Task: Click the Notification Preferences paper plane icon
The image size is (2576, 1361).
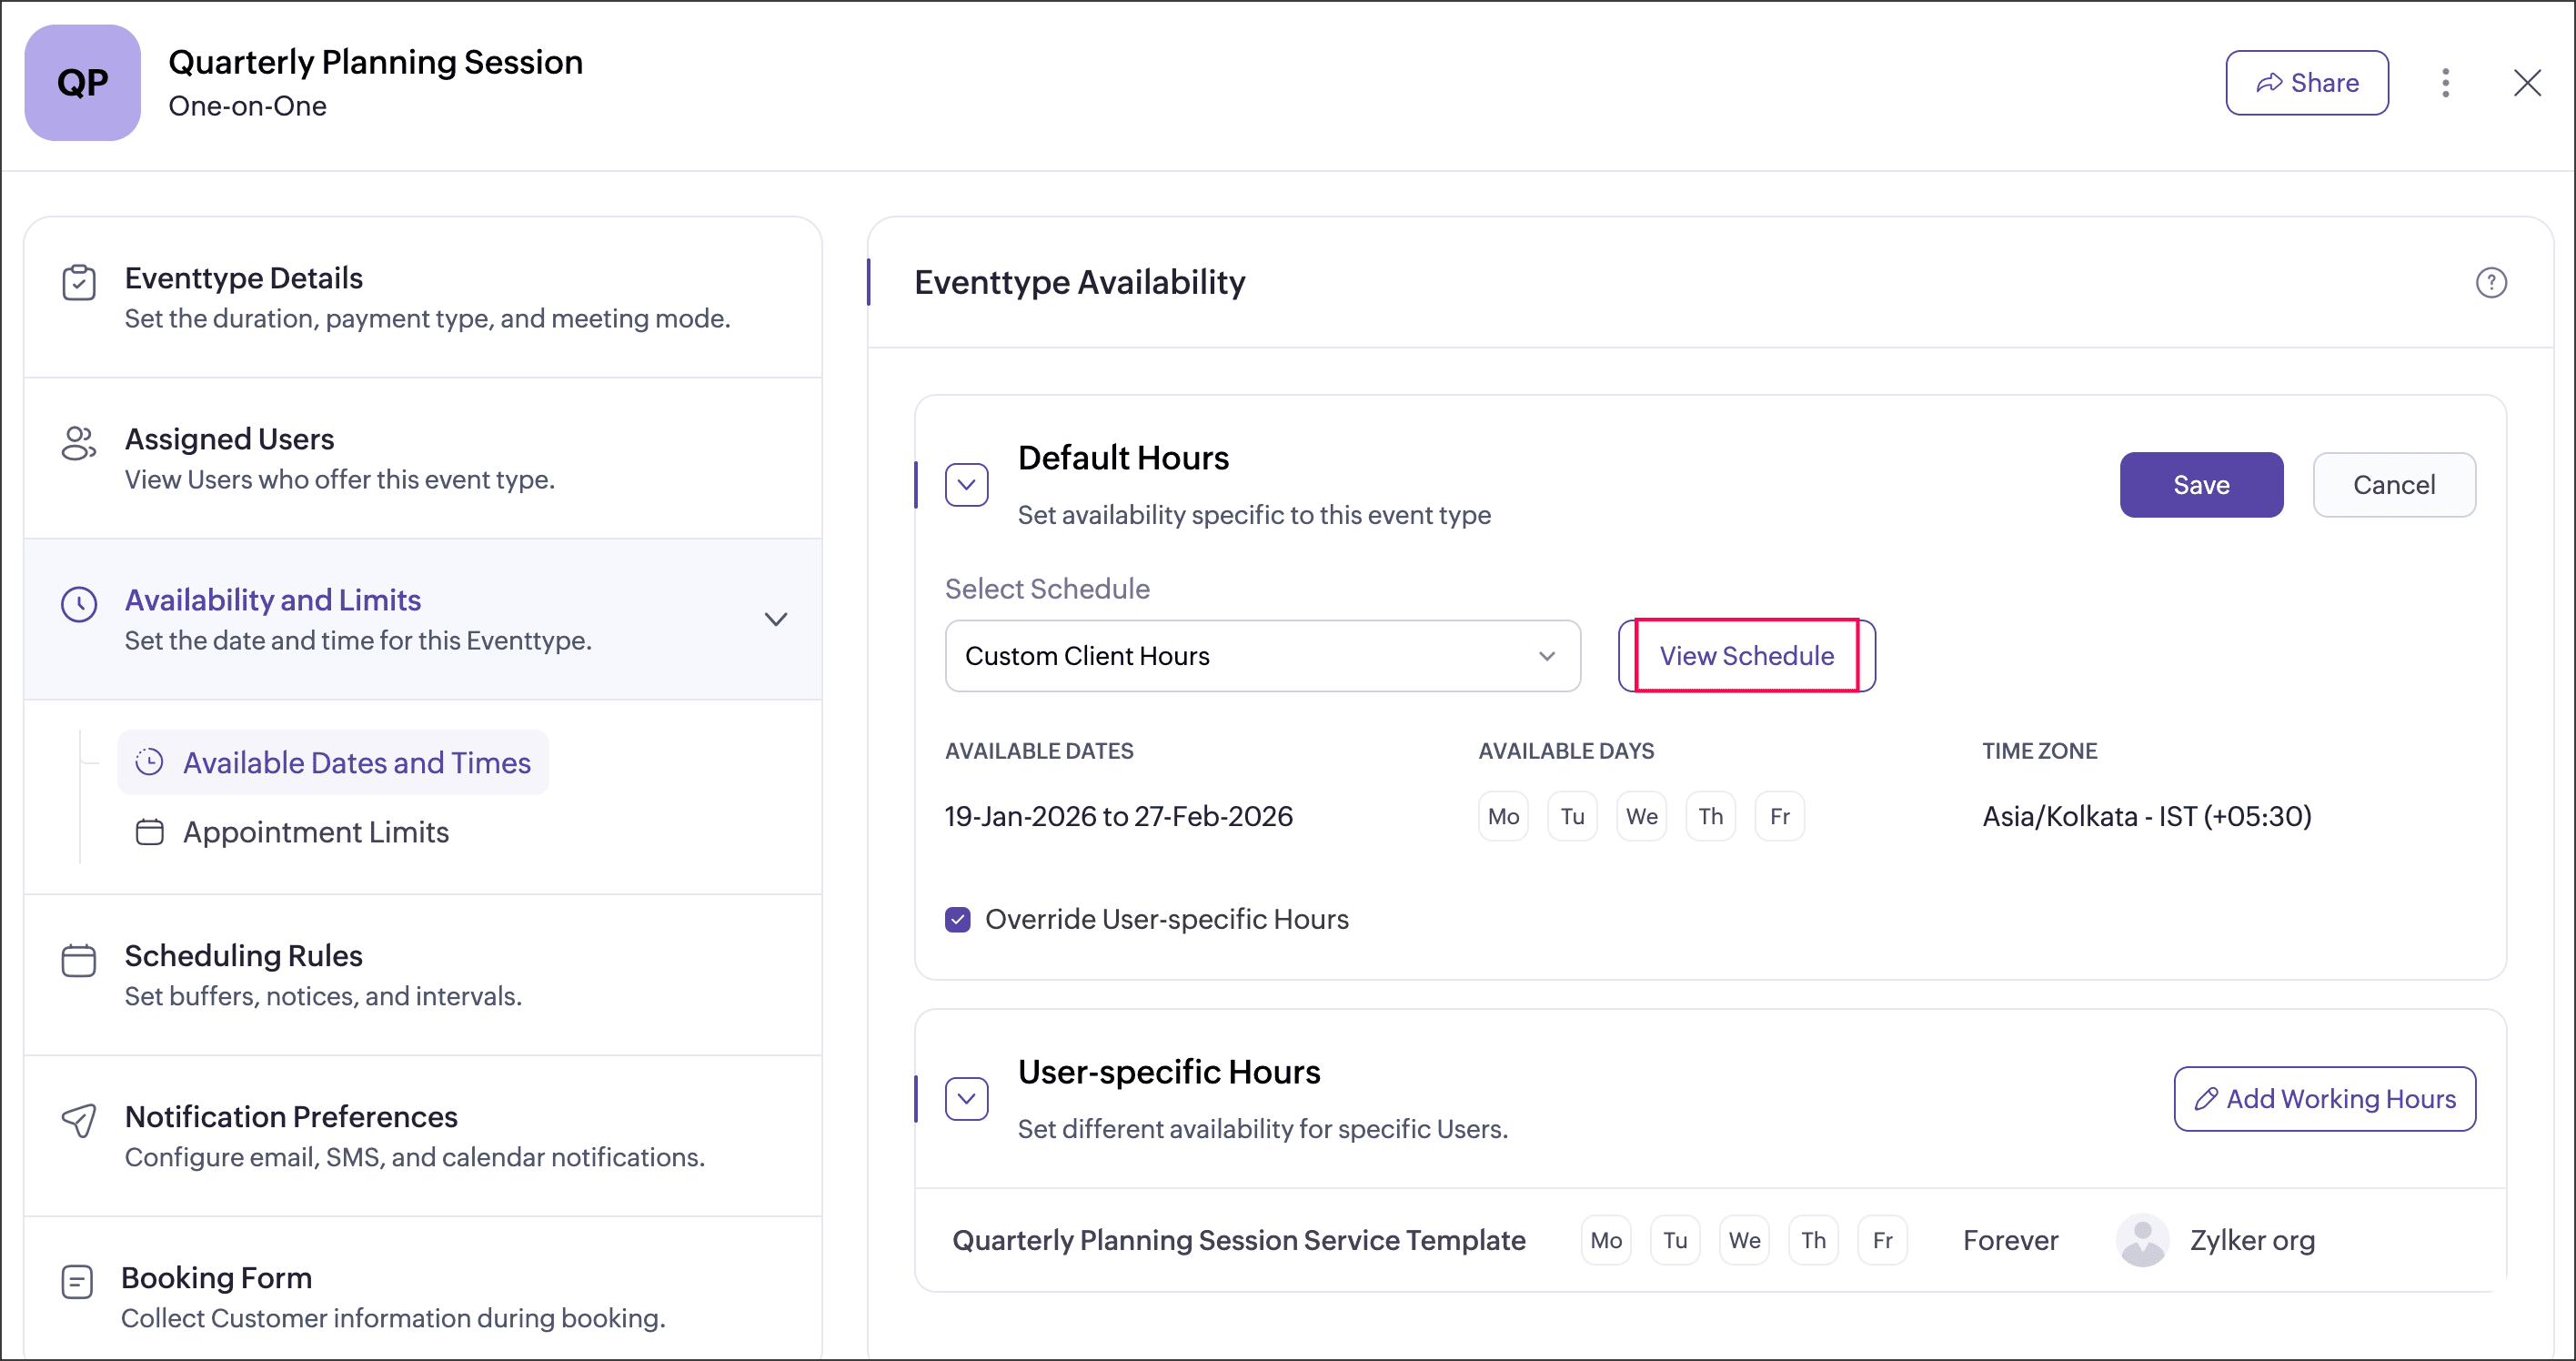Action: pos(79,1120)
